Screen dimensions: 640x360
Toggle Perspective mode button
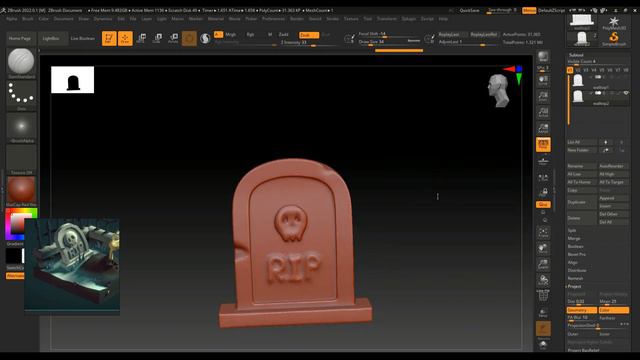tap(543, 144)
